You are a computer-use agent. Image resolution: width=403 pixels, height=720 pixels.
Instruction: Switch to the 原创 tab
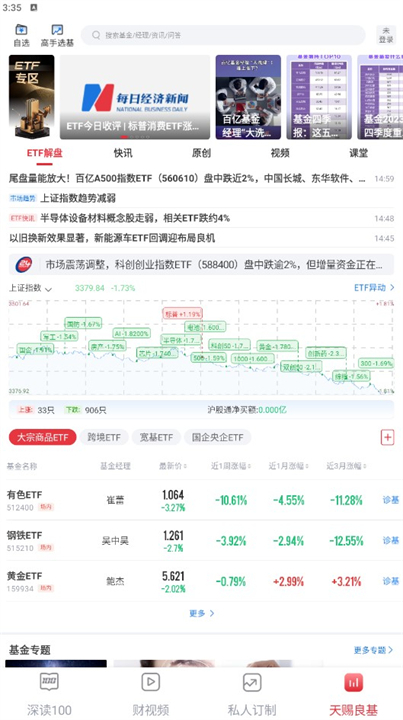[202, 153]
